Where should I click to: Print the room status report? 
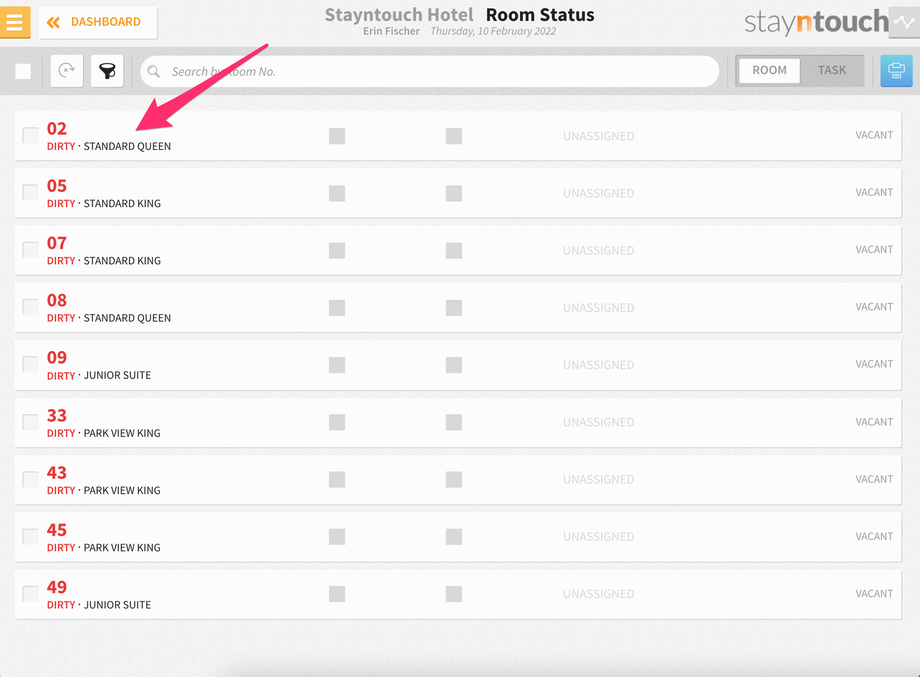coord(896,71)
